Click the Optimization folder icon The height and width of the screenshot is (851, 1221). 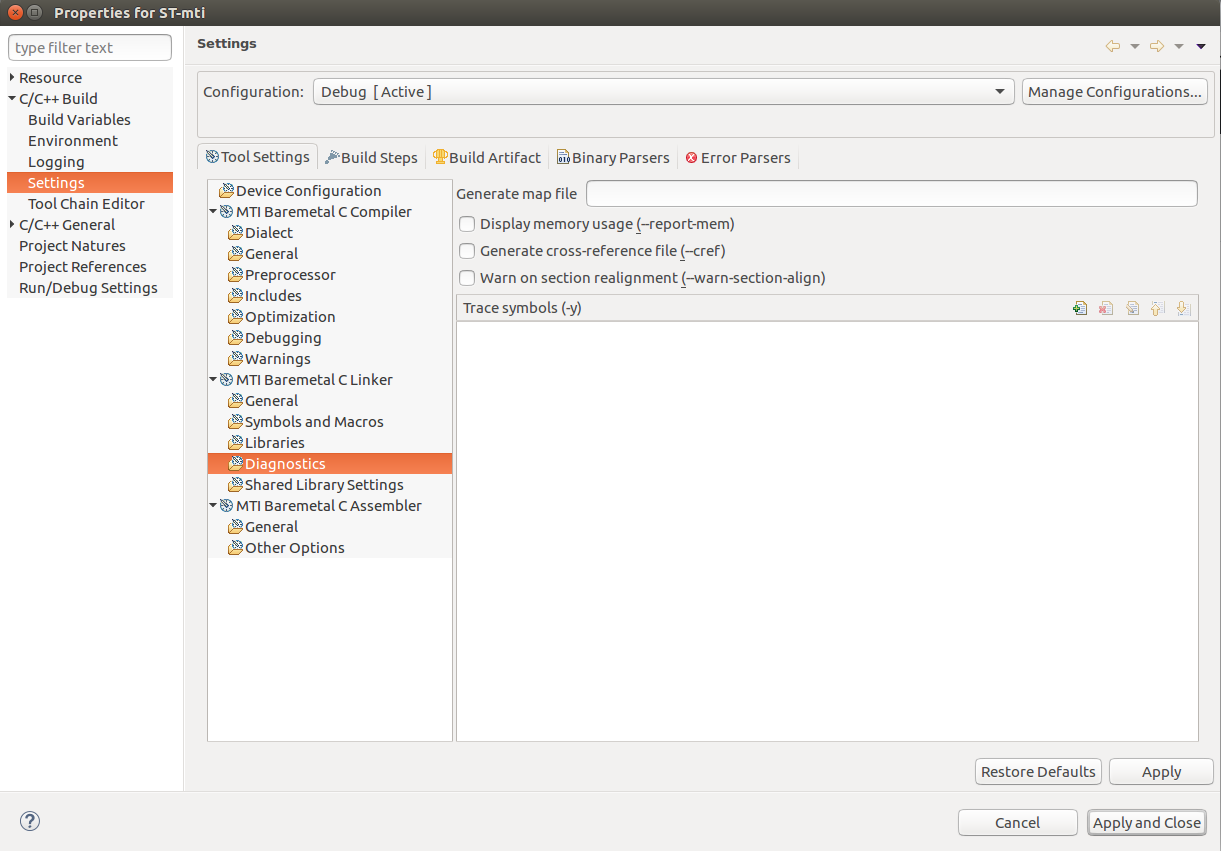pyautogui.click(x=235, y=317)
